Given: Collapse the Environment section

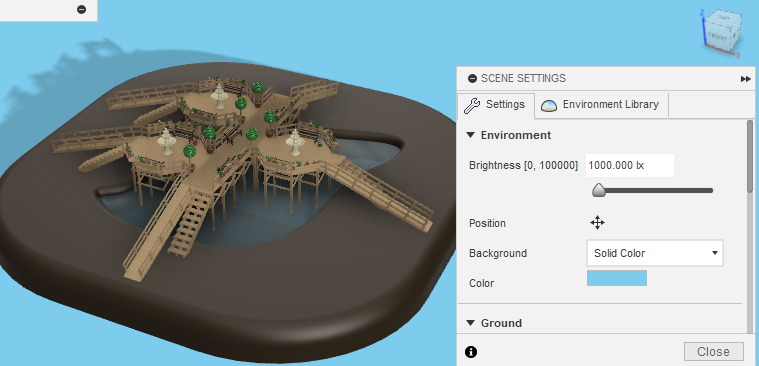Looking at the screenshot, I should click(x=471, y=136).
